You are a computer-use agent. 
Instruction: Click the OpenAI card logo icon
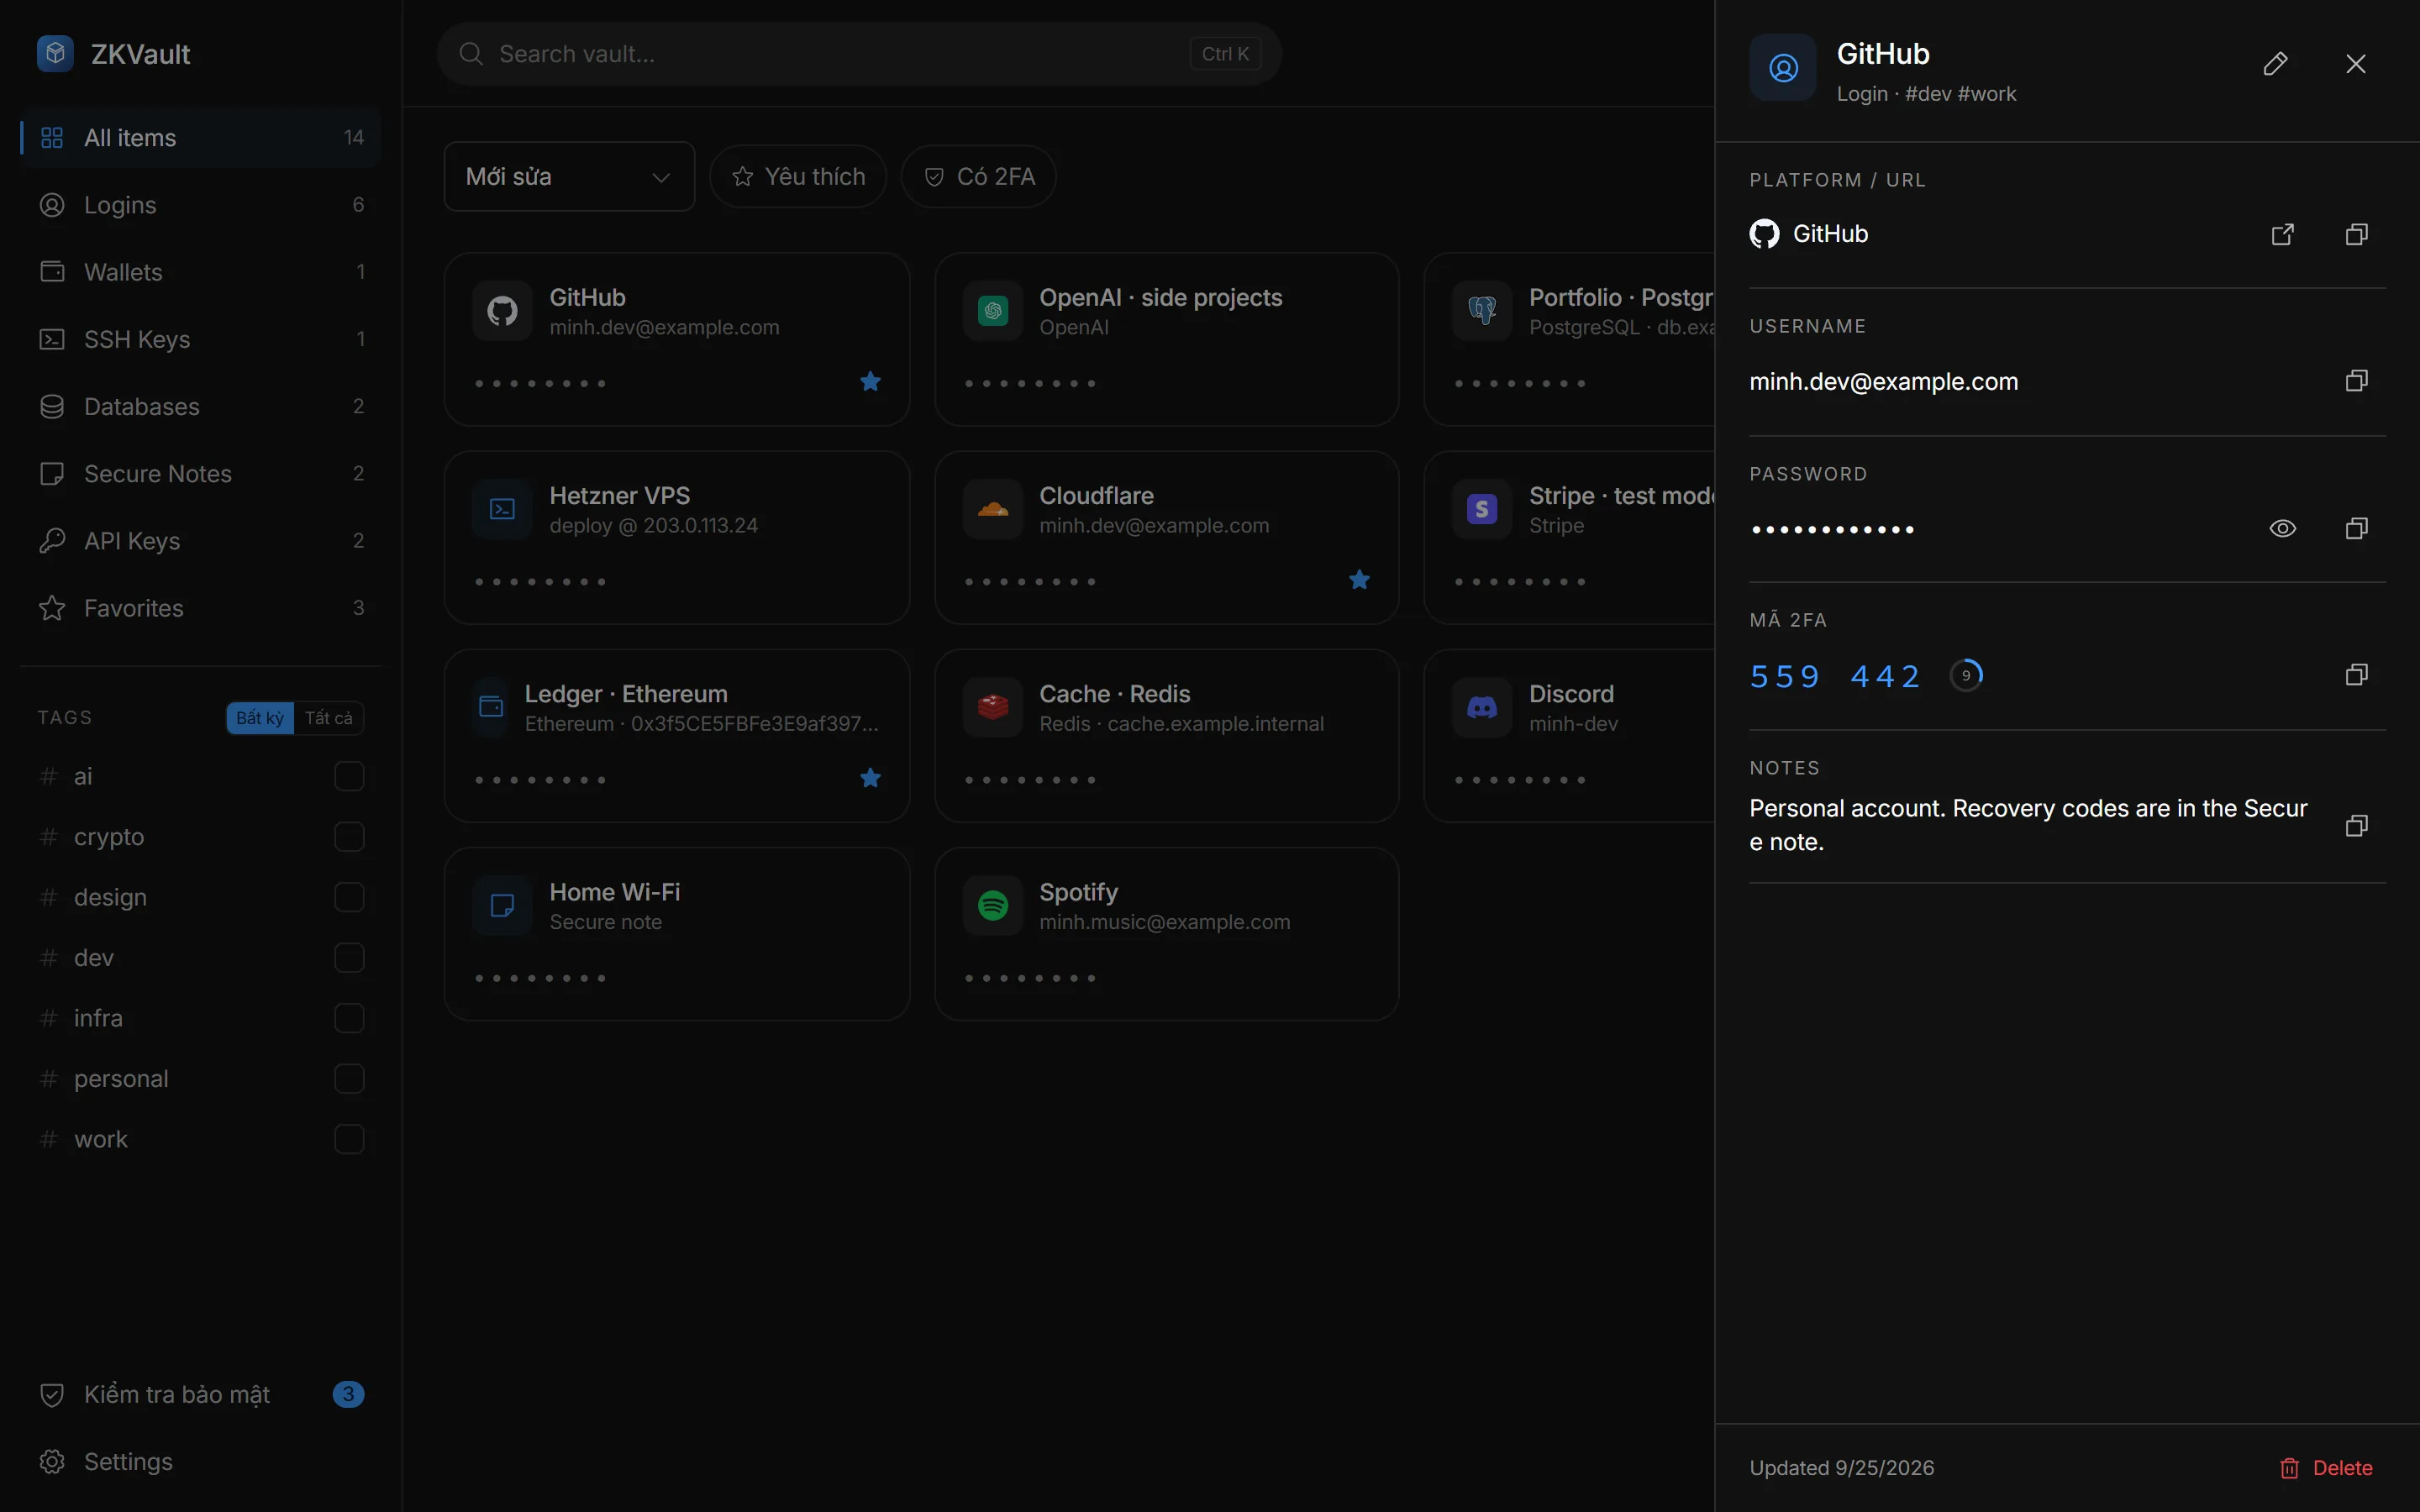pos(992,311)
